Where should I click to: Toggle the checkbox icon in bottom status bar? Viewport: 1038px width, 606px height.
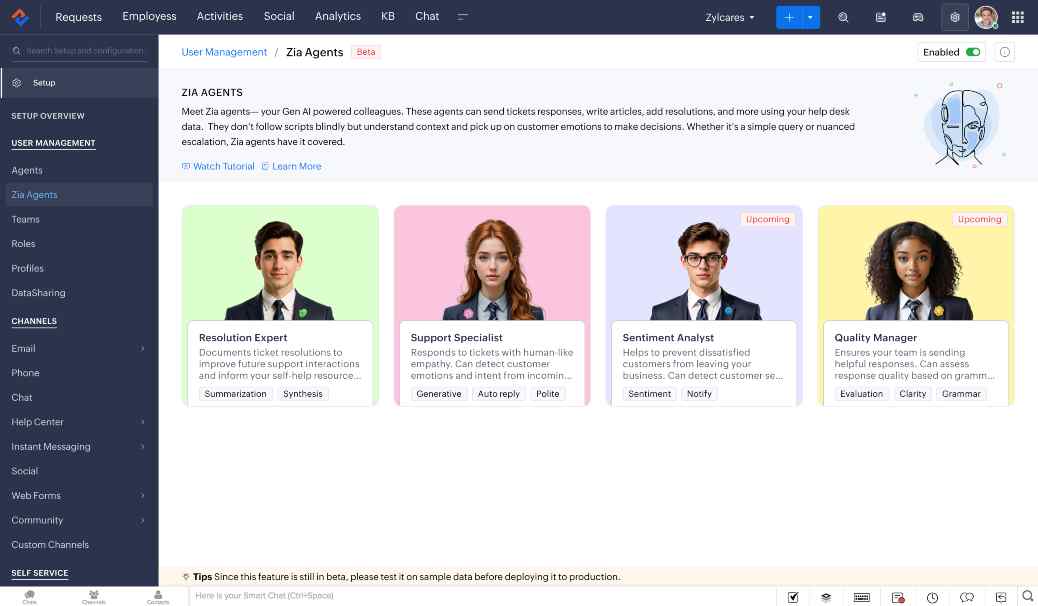(x=792, y=597)
